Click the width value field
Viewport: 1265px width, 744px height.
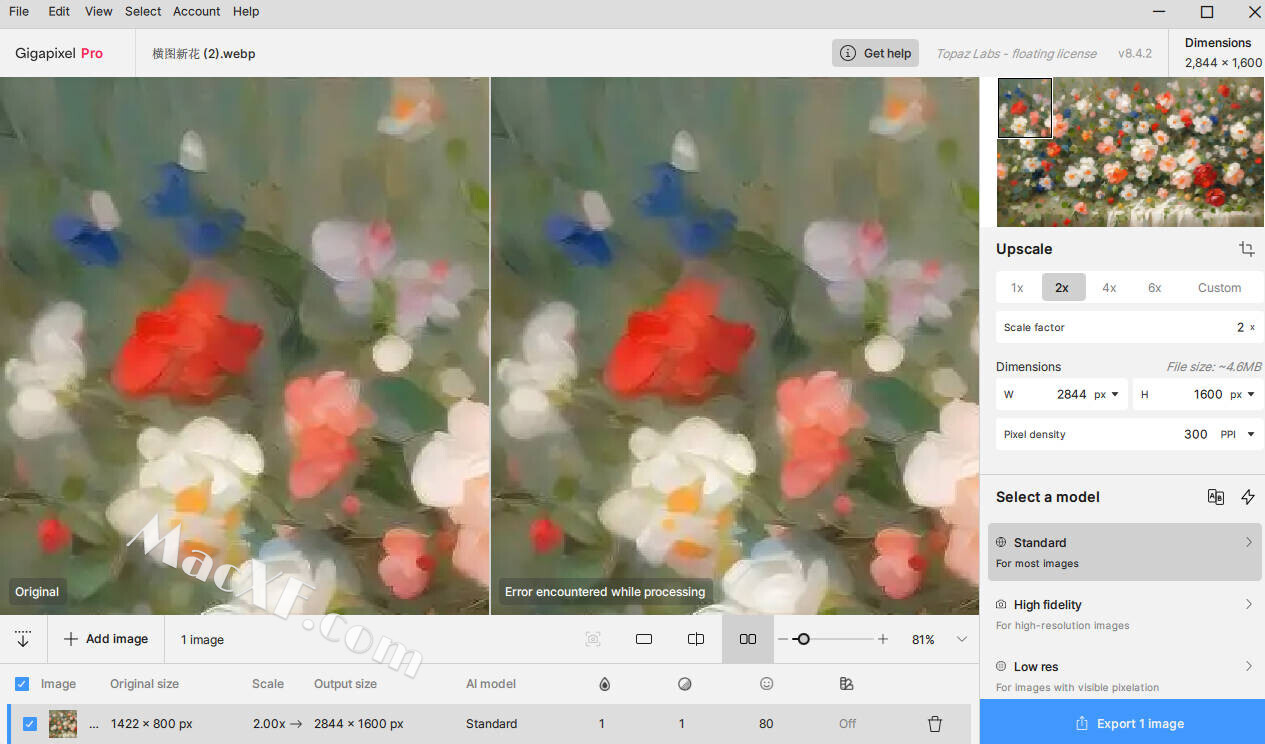coord(1072,395)
